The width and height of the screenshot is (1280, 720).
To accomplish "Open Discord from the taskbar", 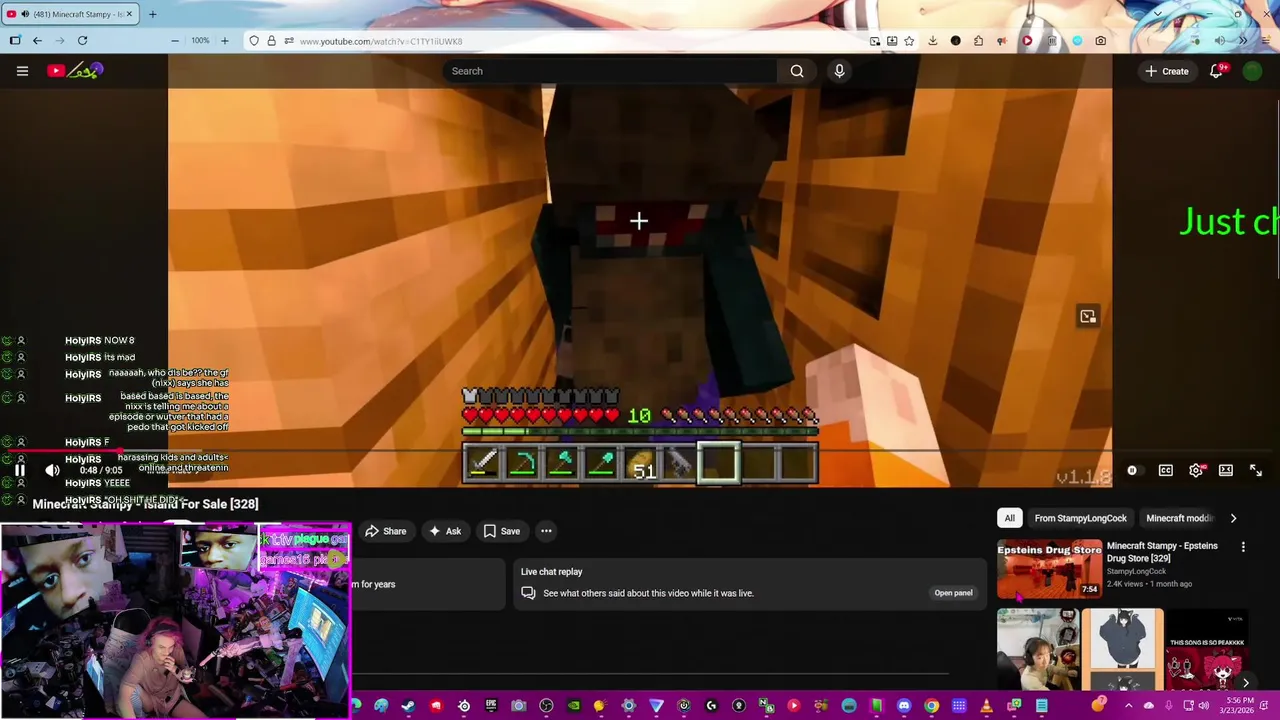I will click(x=904, y=706).
